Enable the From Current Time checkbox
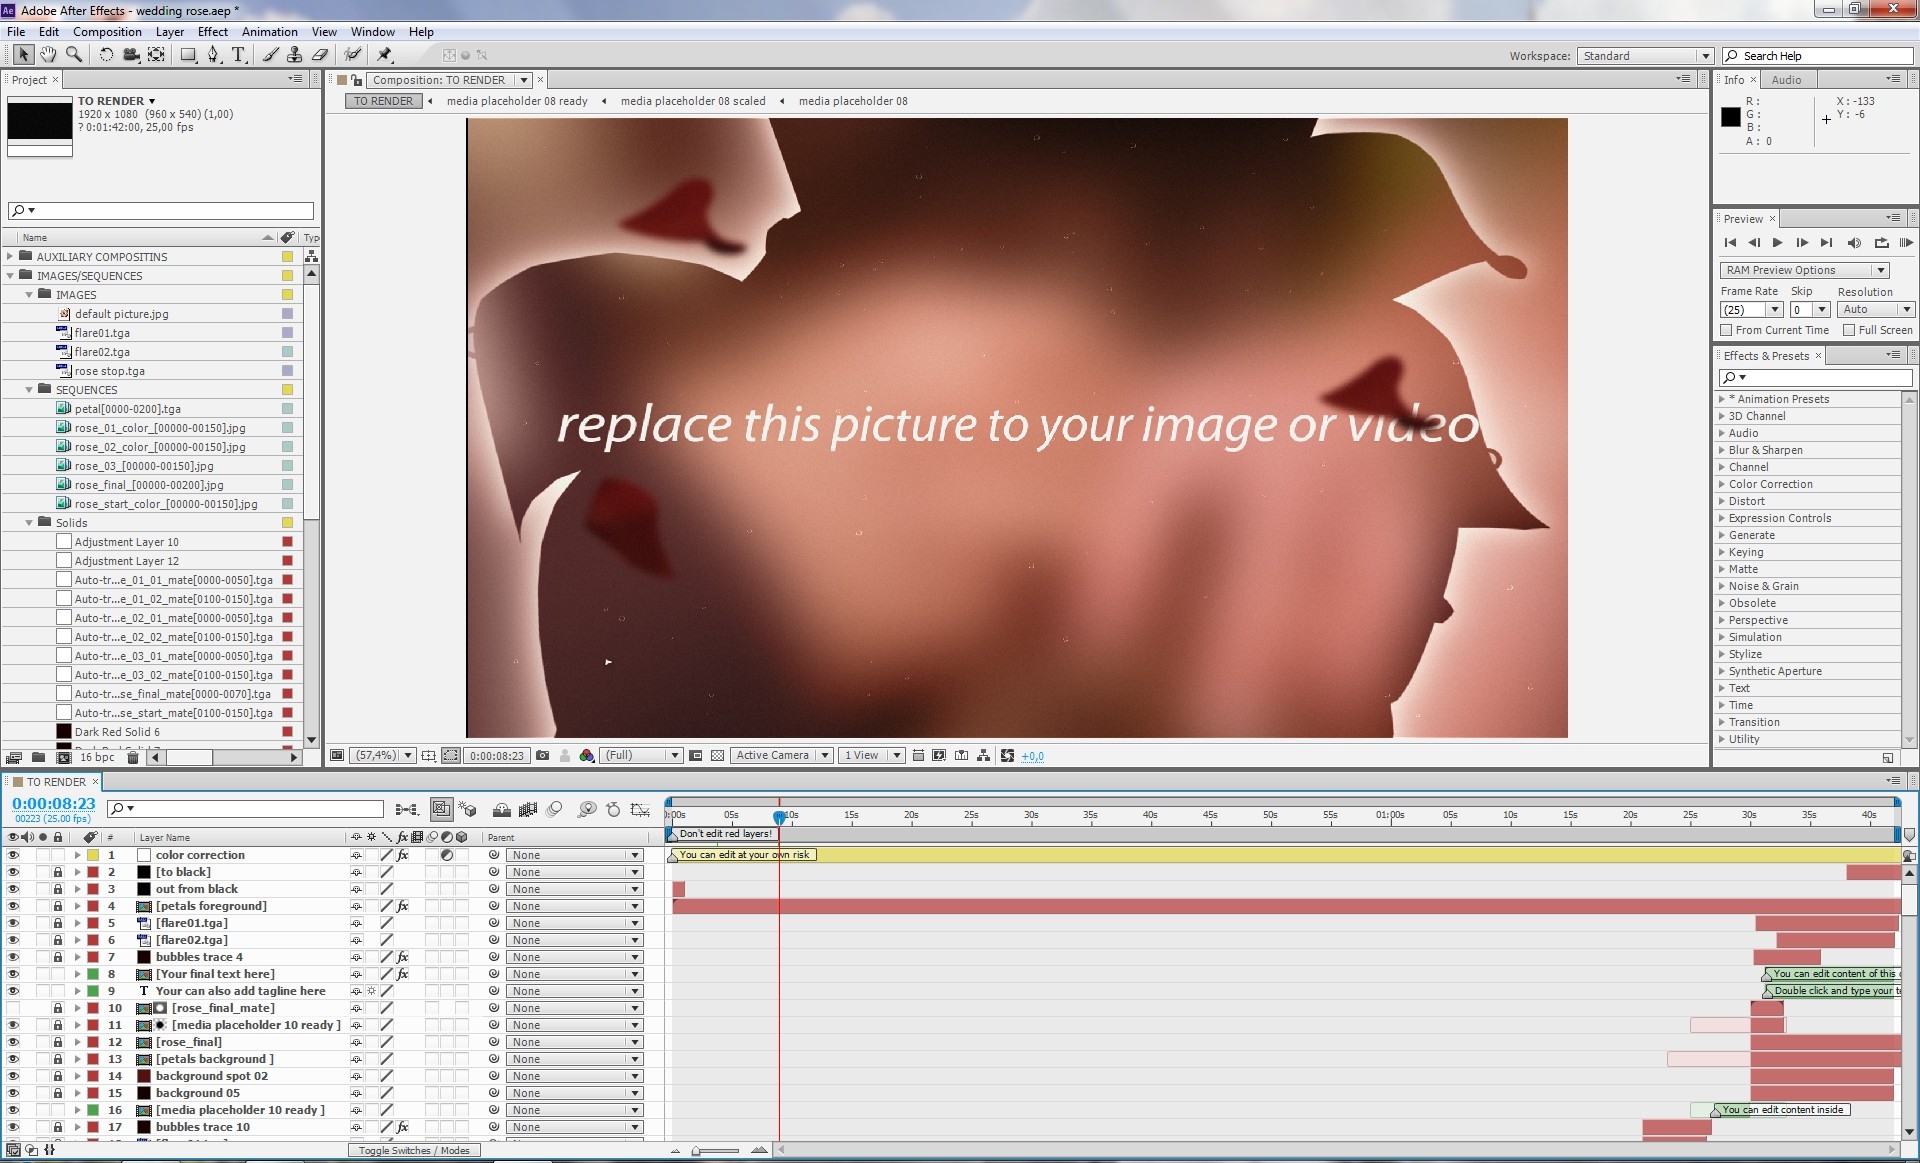The width and height of the screenshot is (1920, 1163). pyautogui.click(x=1726, y=330)
